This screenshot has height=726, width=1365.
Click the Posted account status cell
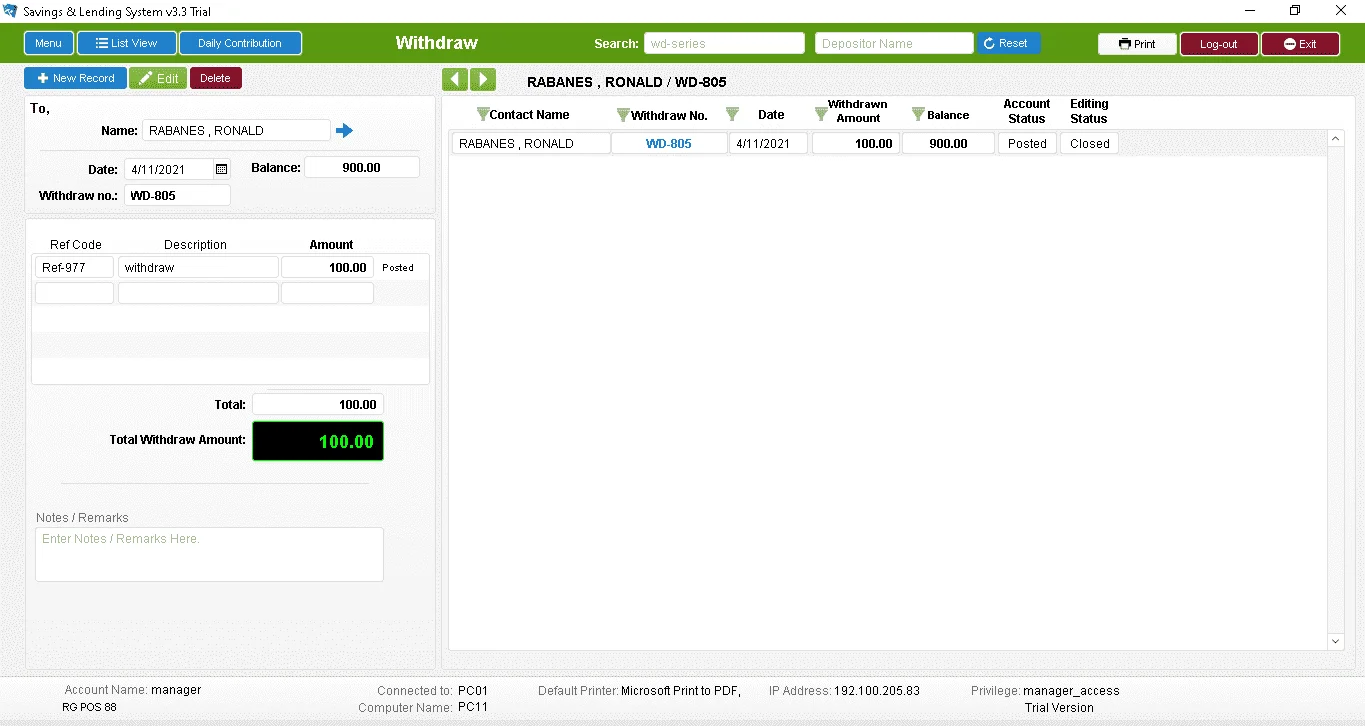[1027, 143]
